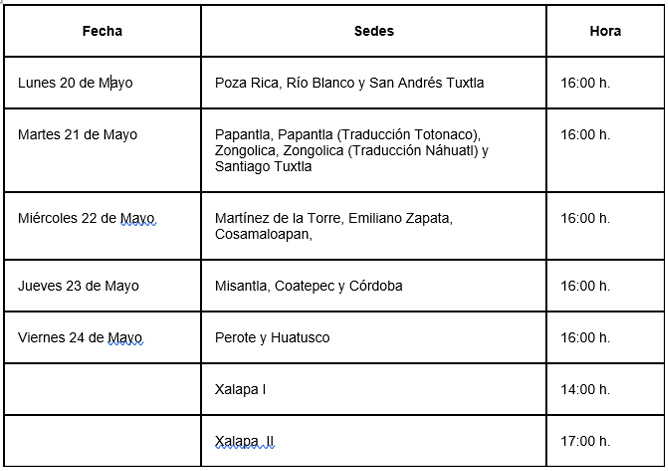This screenshot has height=471, width=668.
Task: Click the 16:00 h. cell in Lunes row
Action: click(585, 83)
